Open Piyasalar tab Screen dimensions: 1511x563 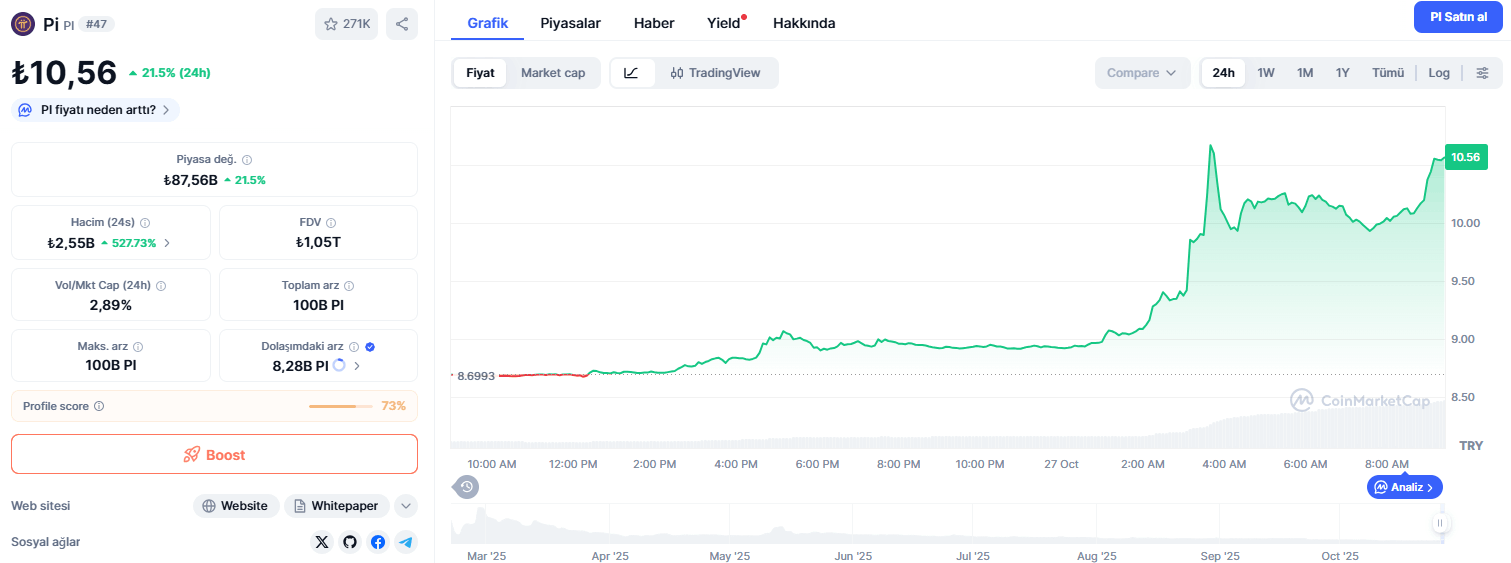(x=571, y=23)
